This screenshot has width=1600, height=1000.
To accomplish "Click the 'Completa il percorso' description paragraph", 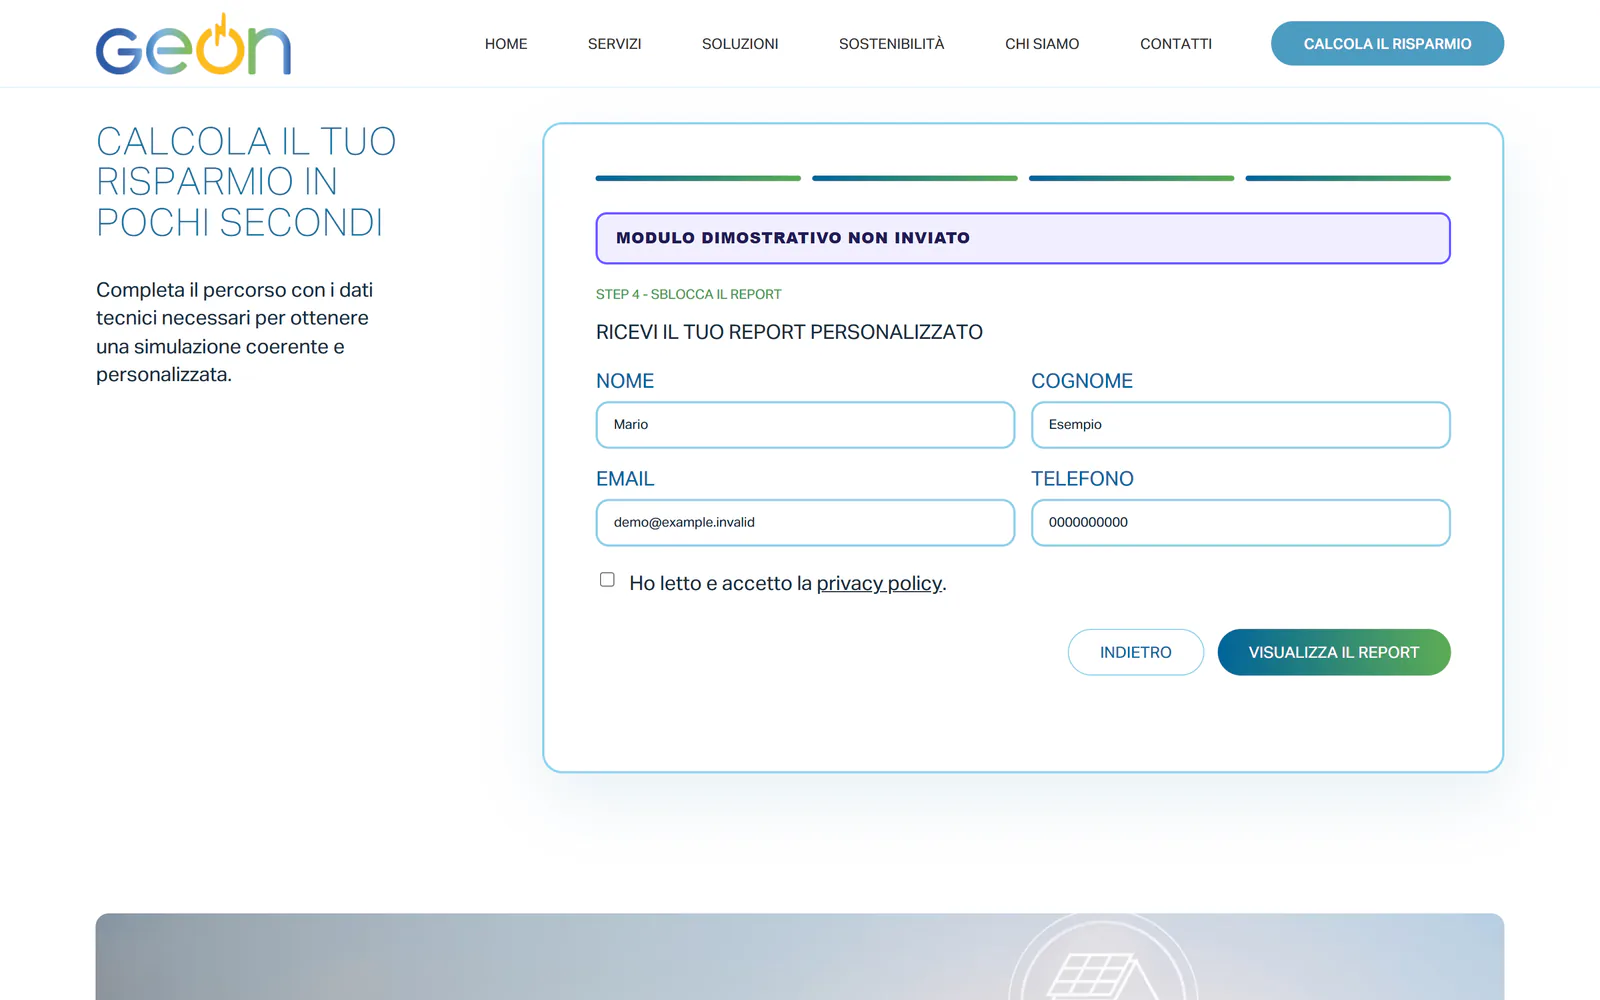I will click(235, 332).
